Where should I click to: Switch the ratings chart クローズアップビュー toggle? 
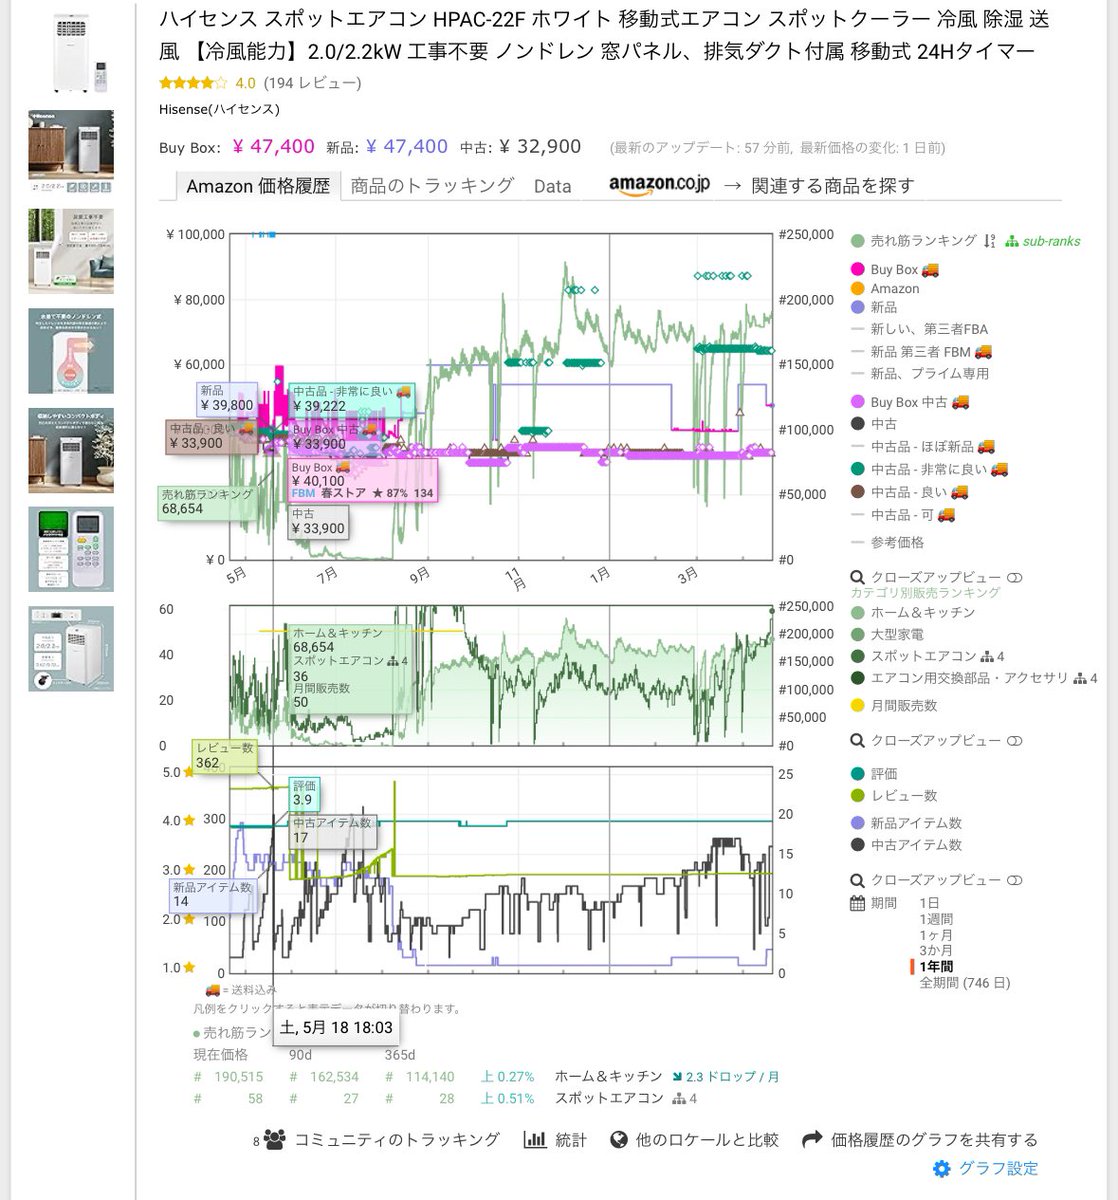1014,880
